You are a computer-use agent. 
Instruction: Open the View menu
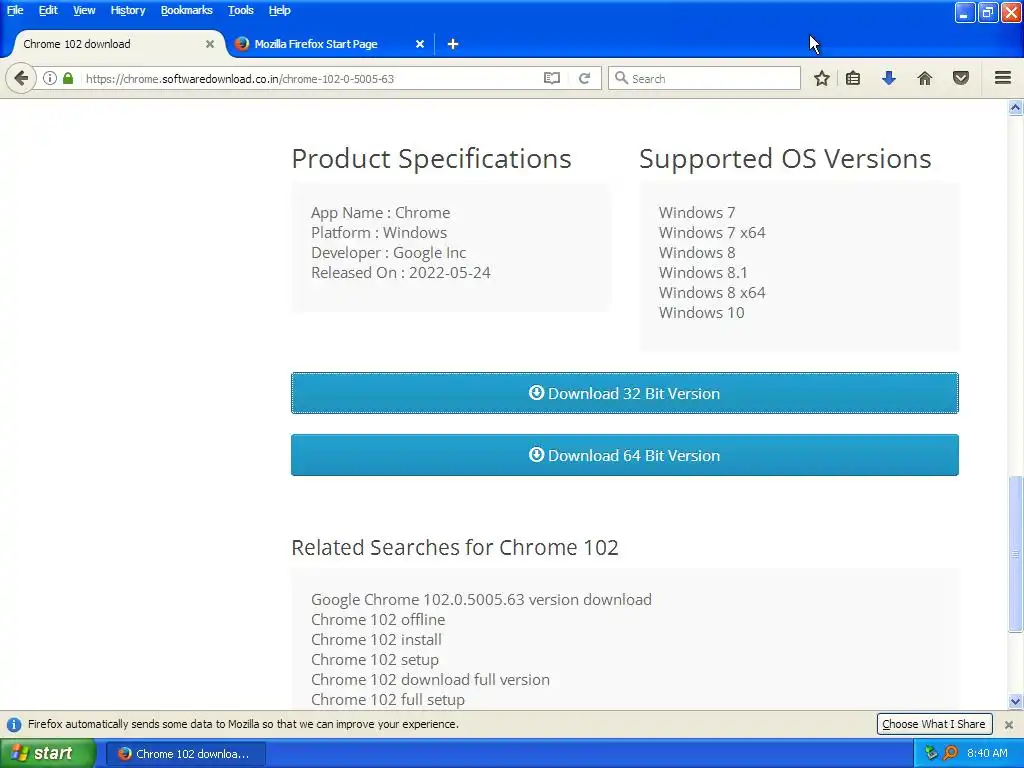pos(84,10)
